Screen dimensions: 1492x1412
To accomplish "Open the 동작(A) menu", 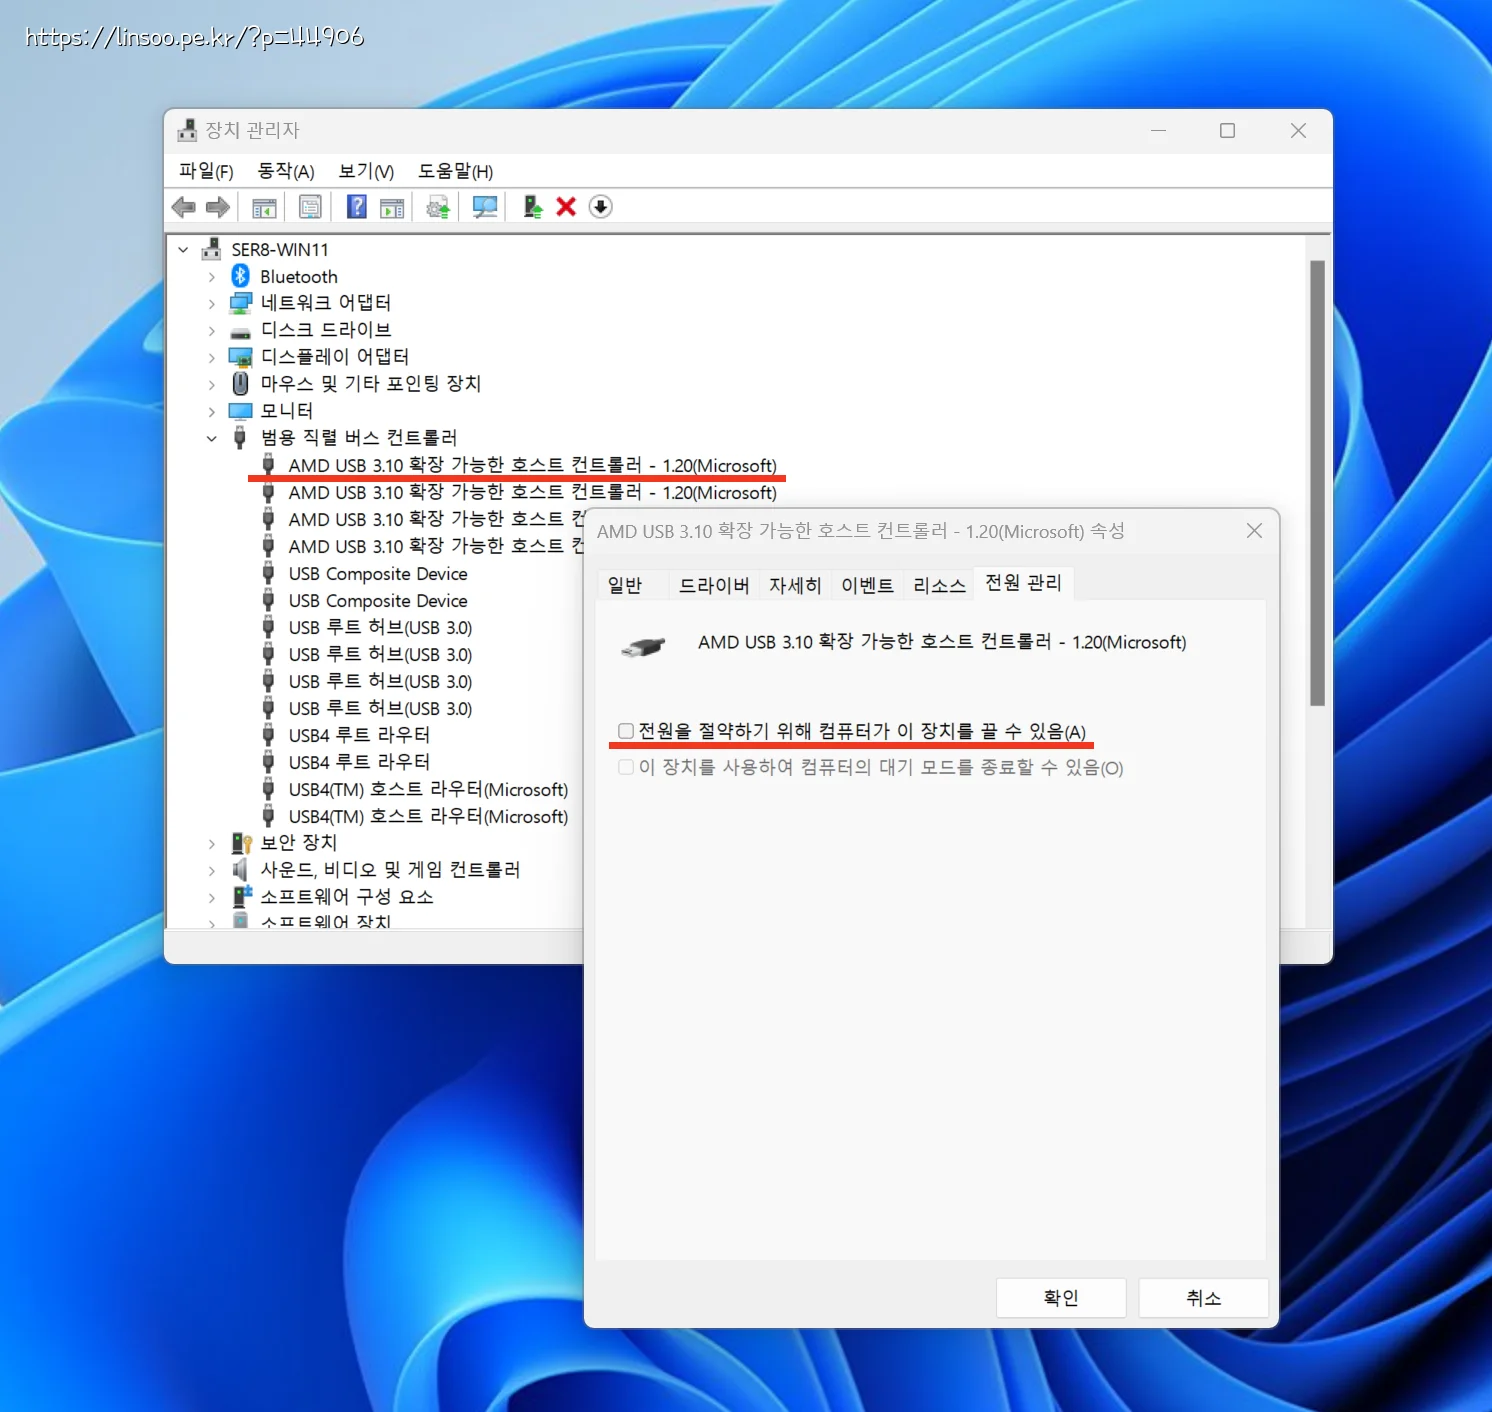I will pyautogui.click(x=286, y=171).
